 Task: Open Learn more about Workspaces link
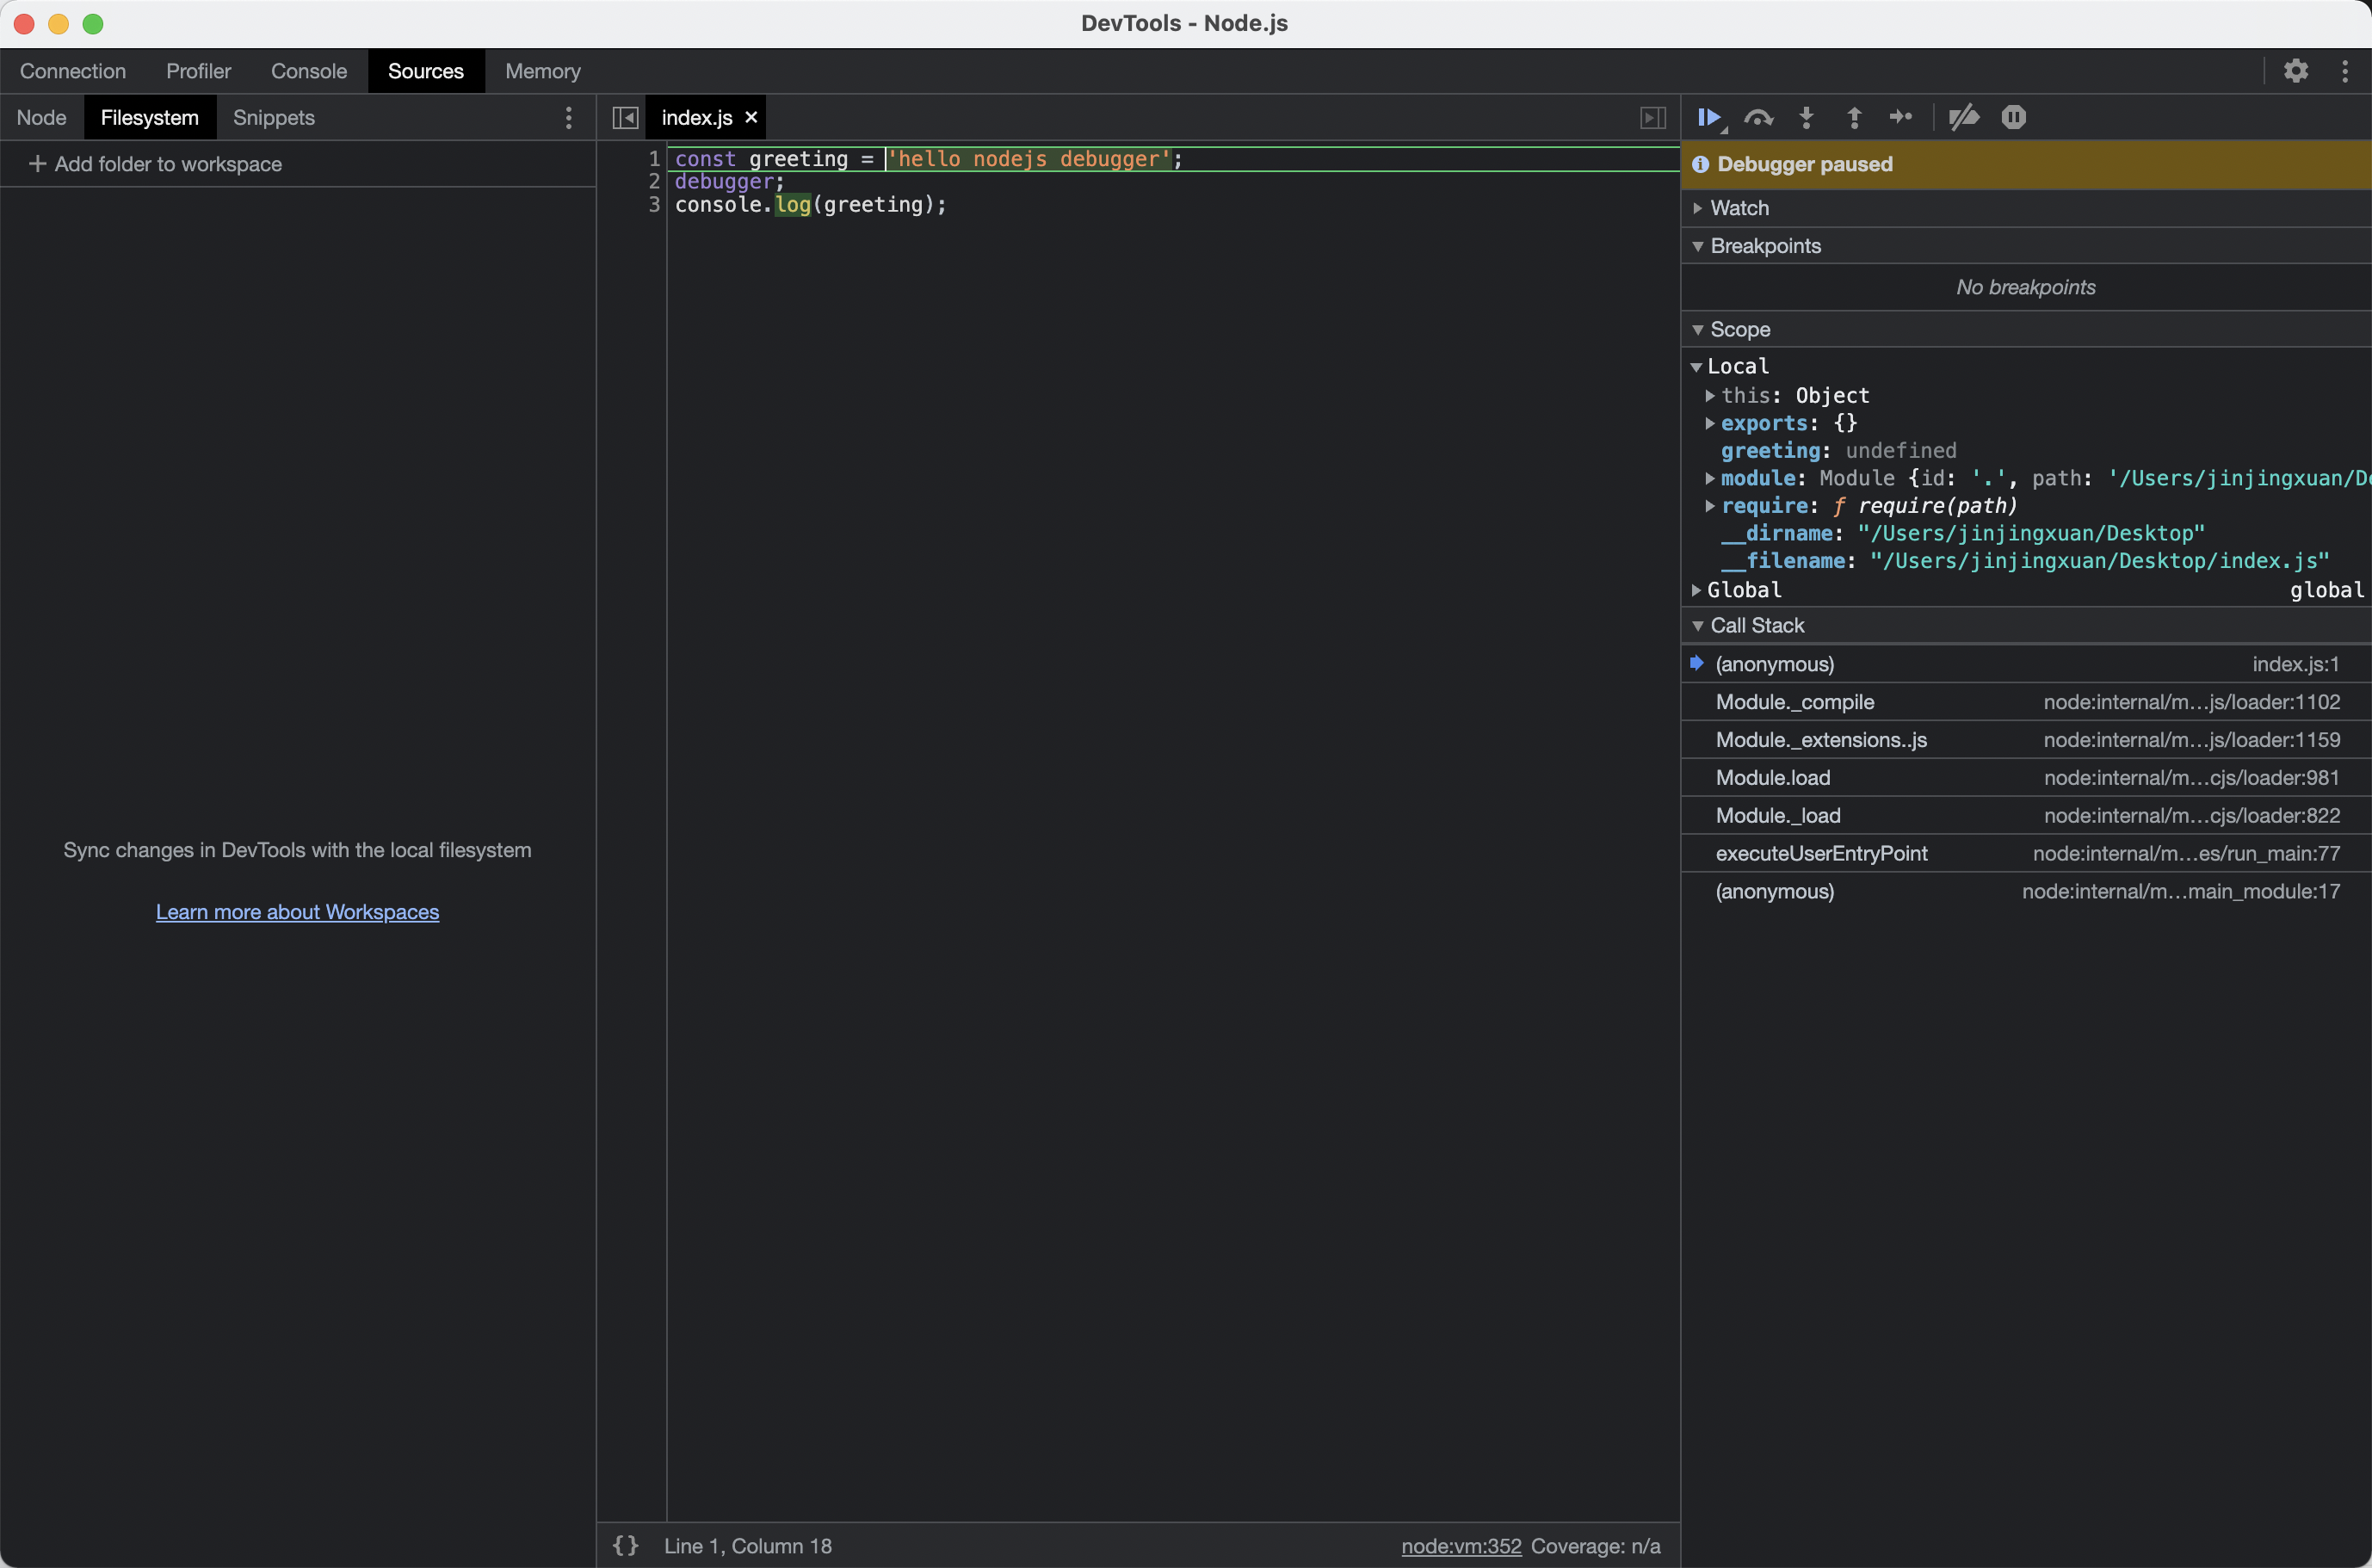298,910
